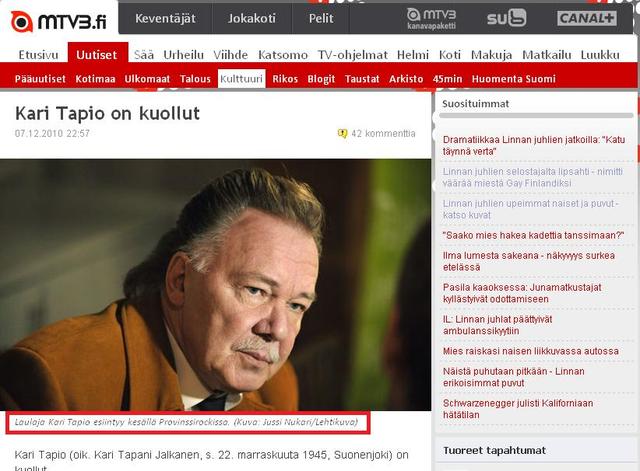This screenshot has width=640, height=471.
Task: Click the Kari Tapio on kuollut headline
Action: pyautogui.click(x=107, y=113)
